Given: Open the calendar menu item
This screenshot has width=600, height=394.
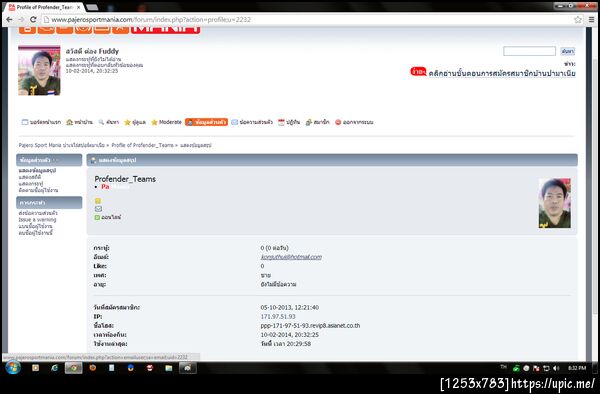Looking at the screenshot, I should pyautogui.click(x=289, y=122).
